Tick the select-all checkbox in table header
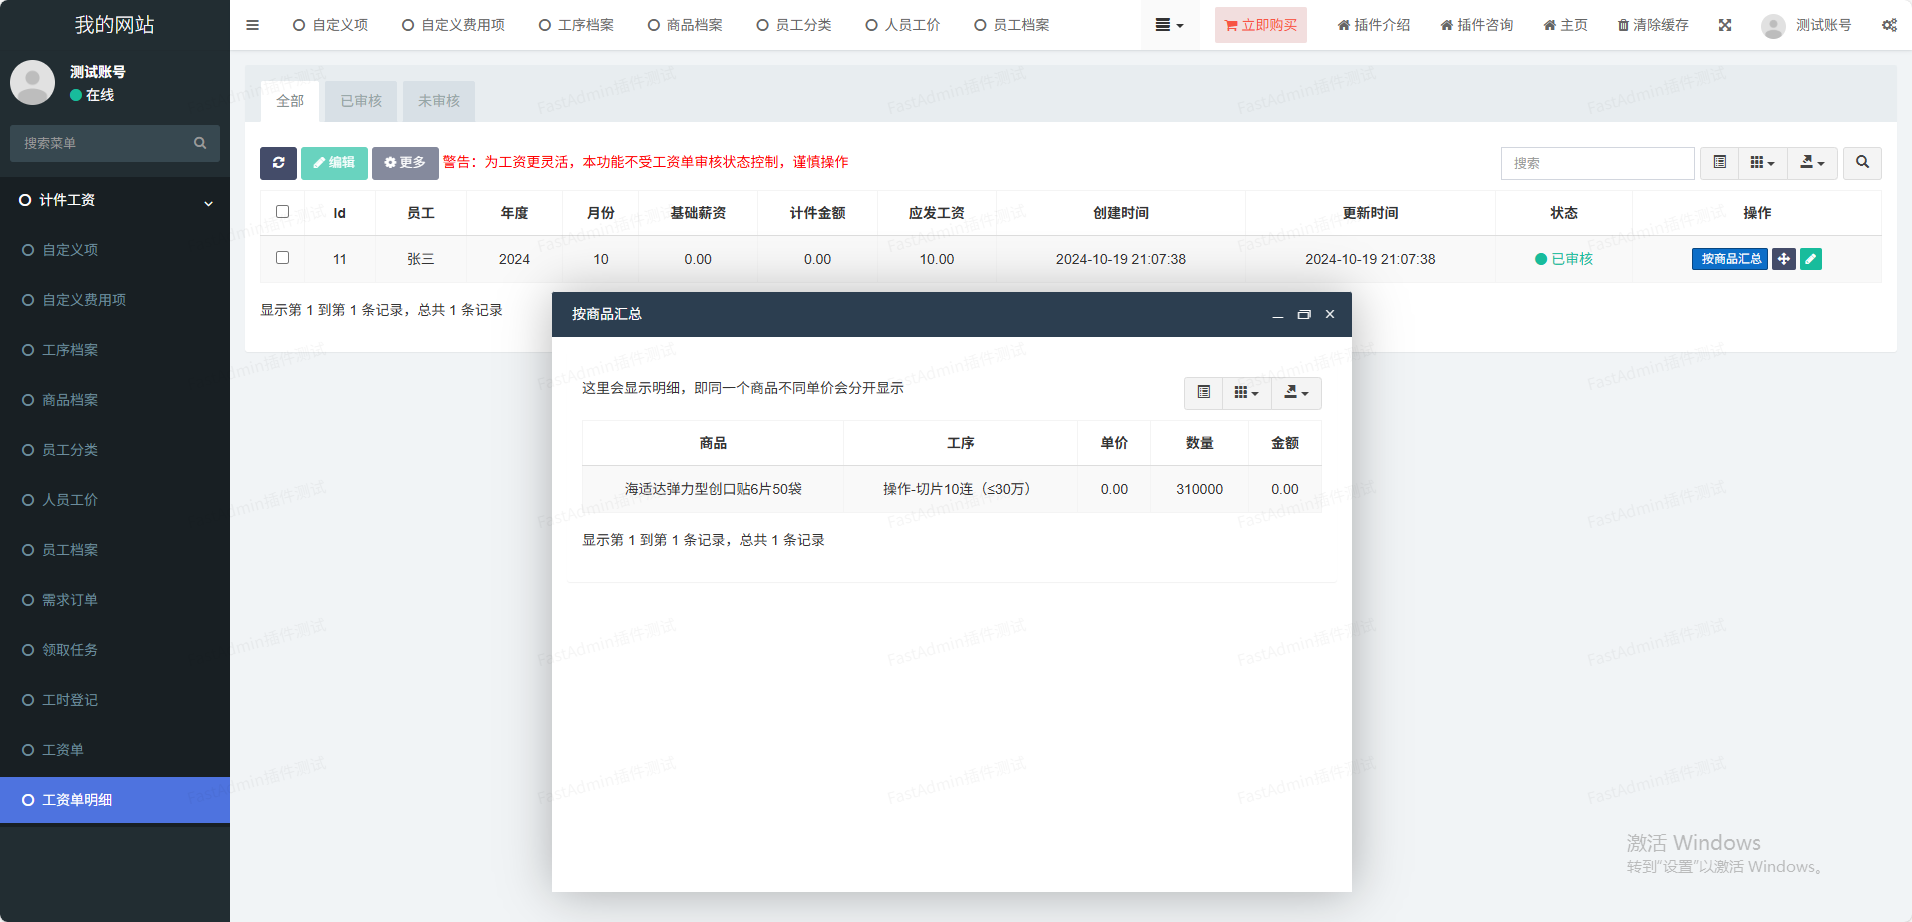1912x922 pixels. click(282, 212)
